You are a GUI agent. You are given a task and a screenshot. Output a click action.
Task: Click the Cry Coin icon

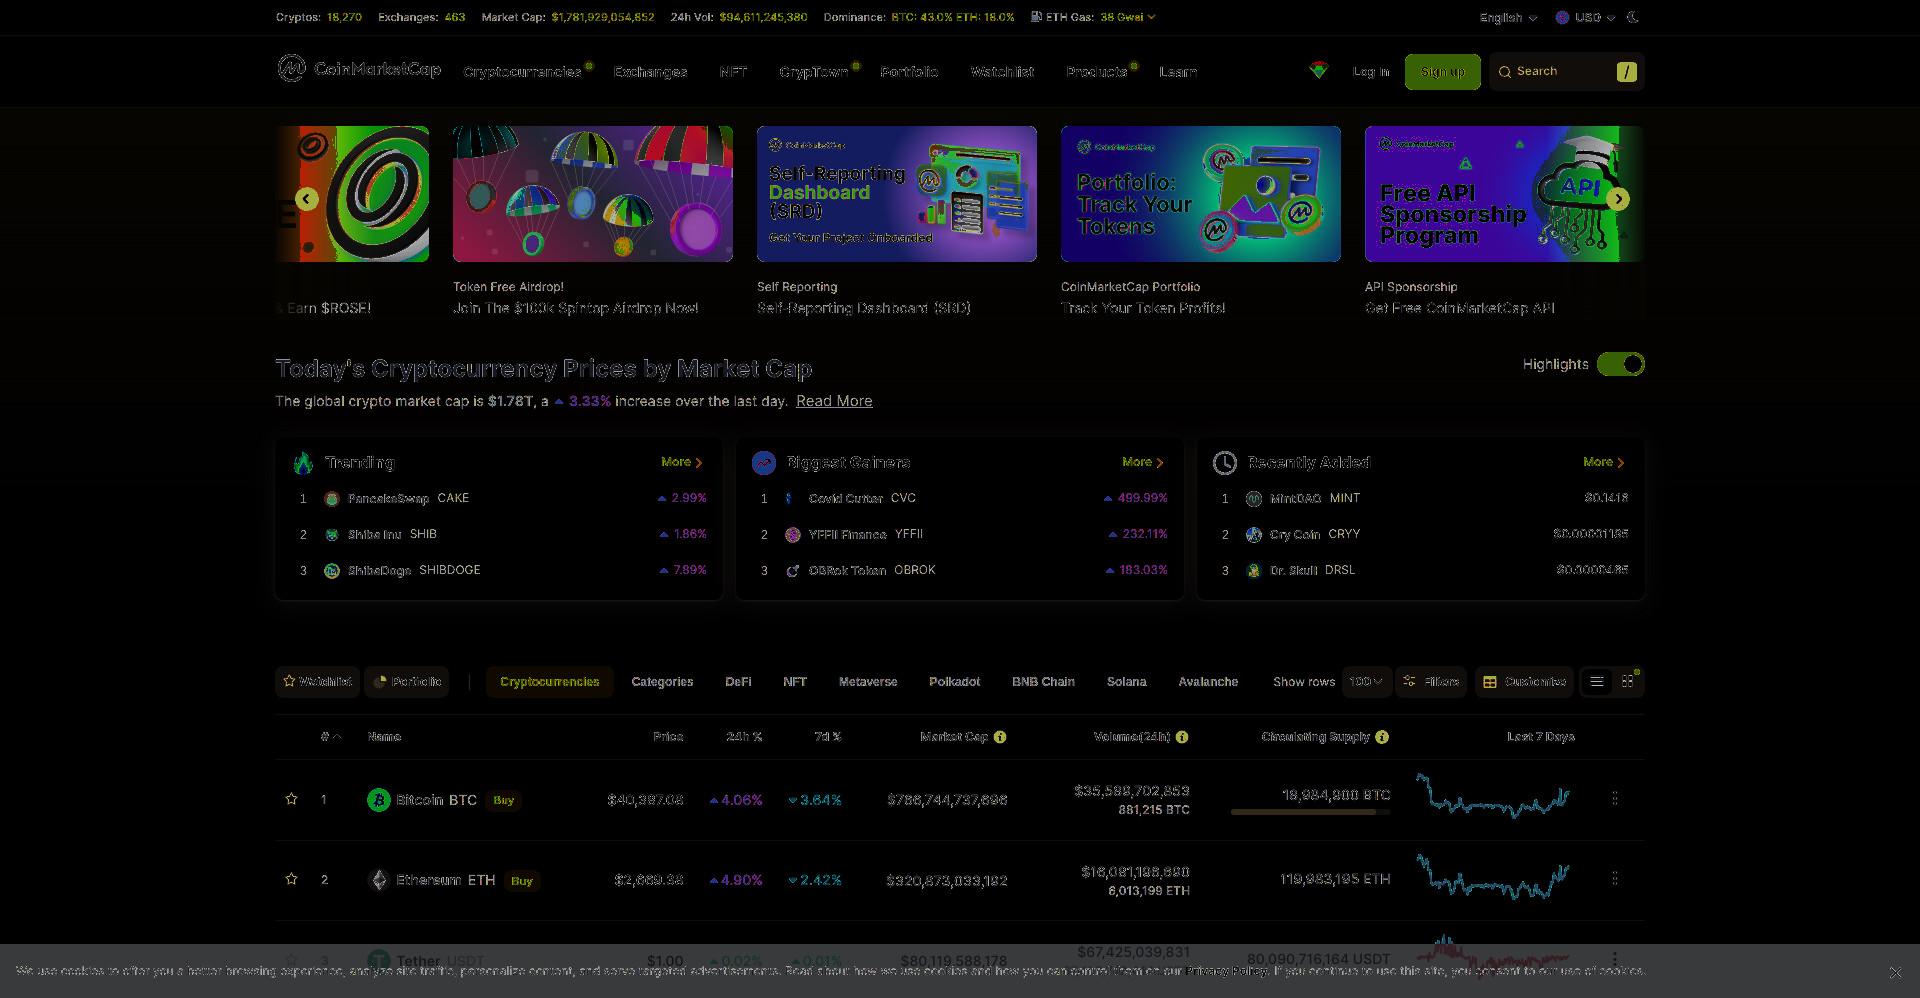[x=1254, y=535]
